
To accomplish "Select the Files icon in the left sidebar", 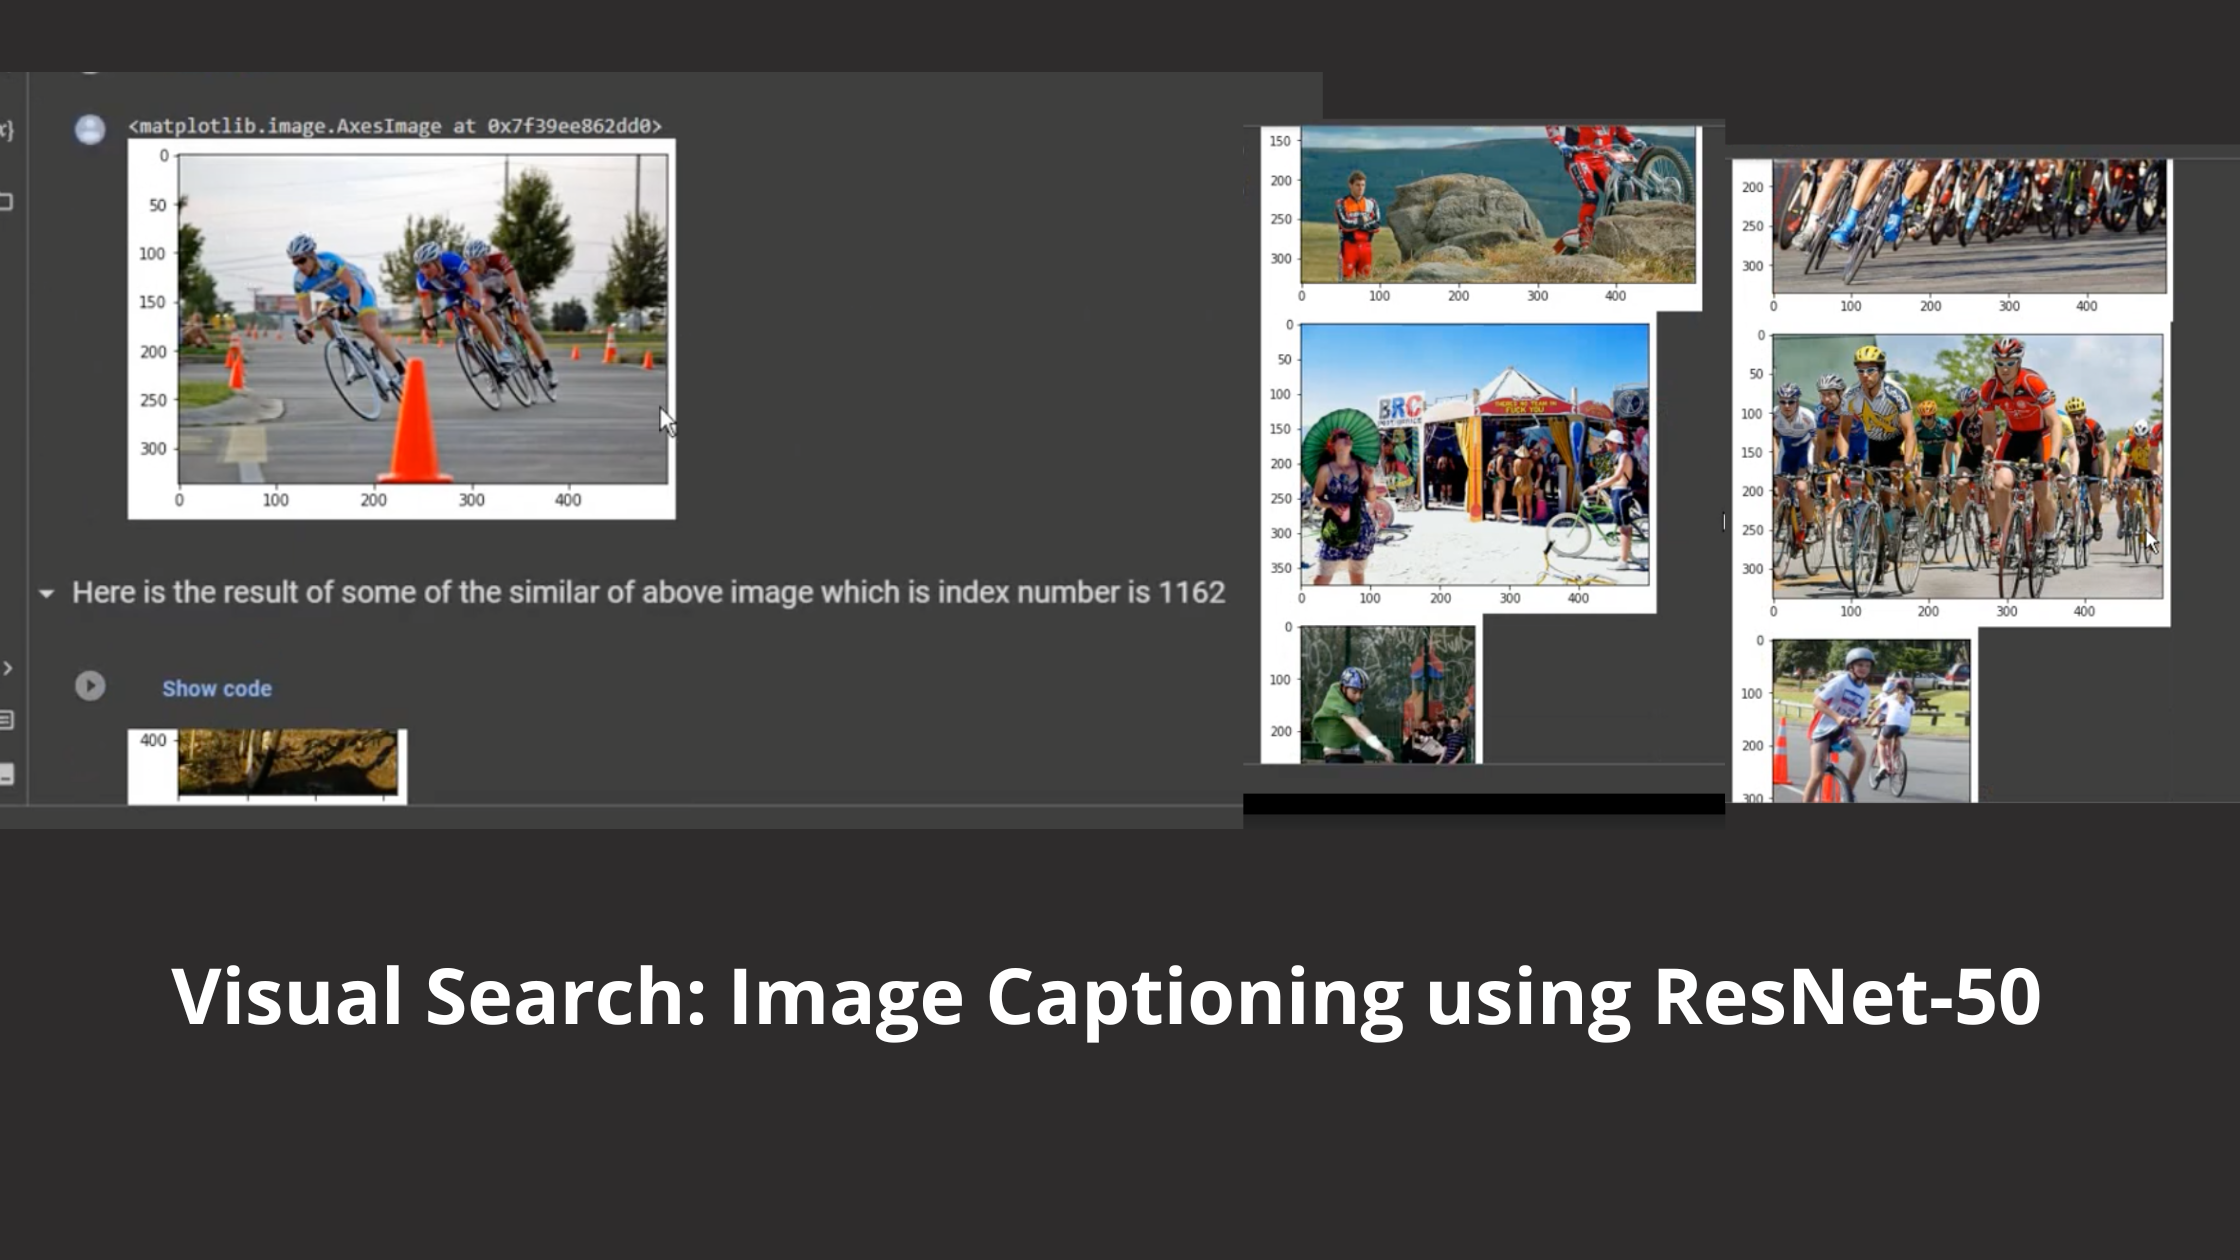I will pyautogui.click(x=8, y=200).
